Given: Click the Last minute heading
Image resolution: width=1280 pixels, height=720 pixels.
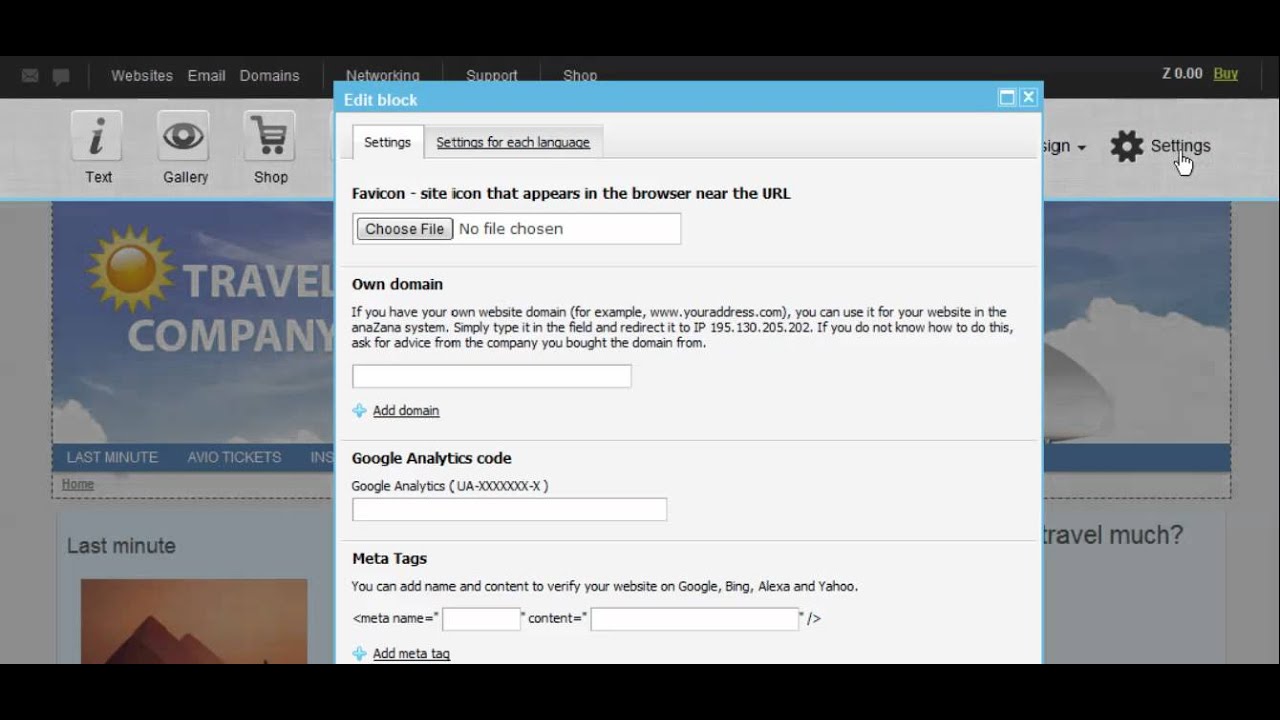Looking at the screenshot, I should pyautogui.click(x=121, y=546).
